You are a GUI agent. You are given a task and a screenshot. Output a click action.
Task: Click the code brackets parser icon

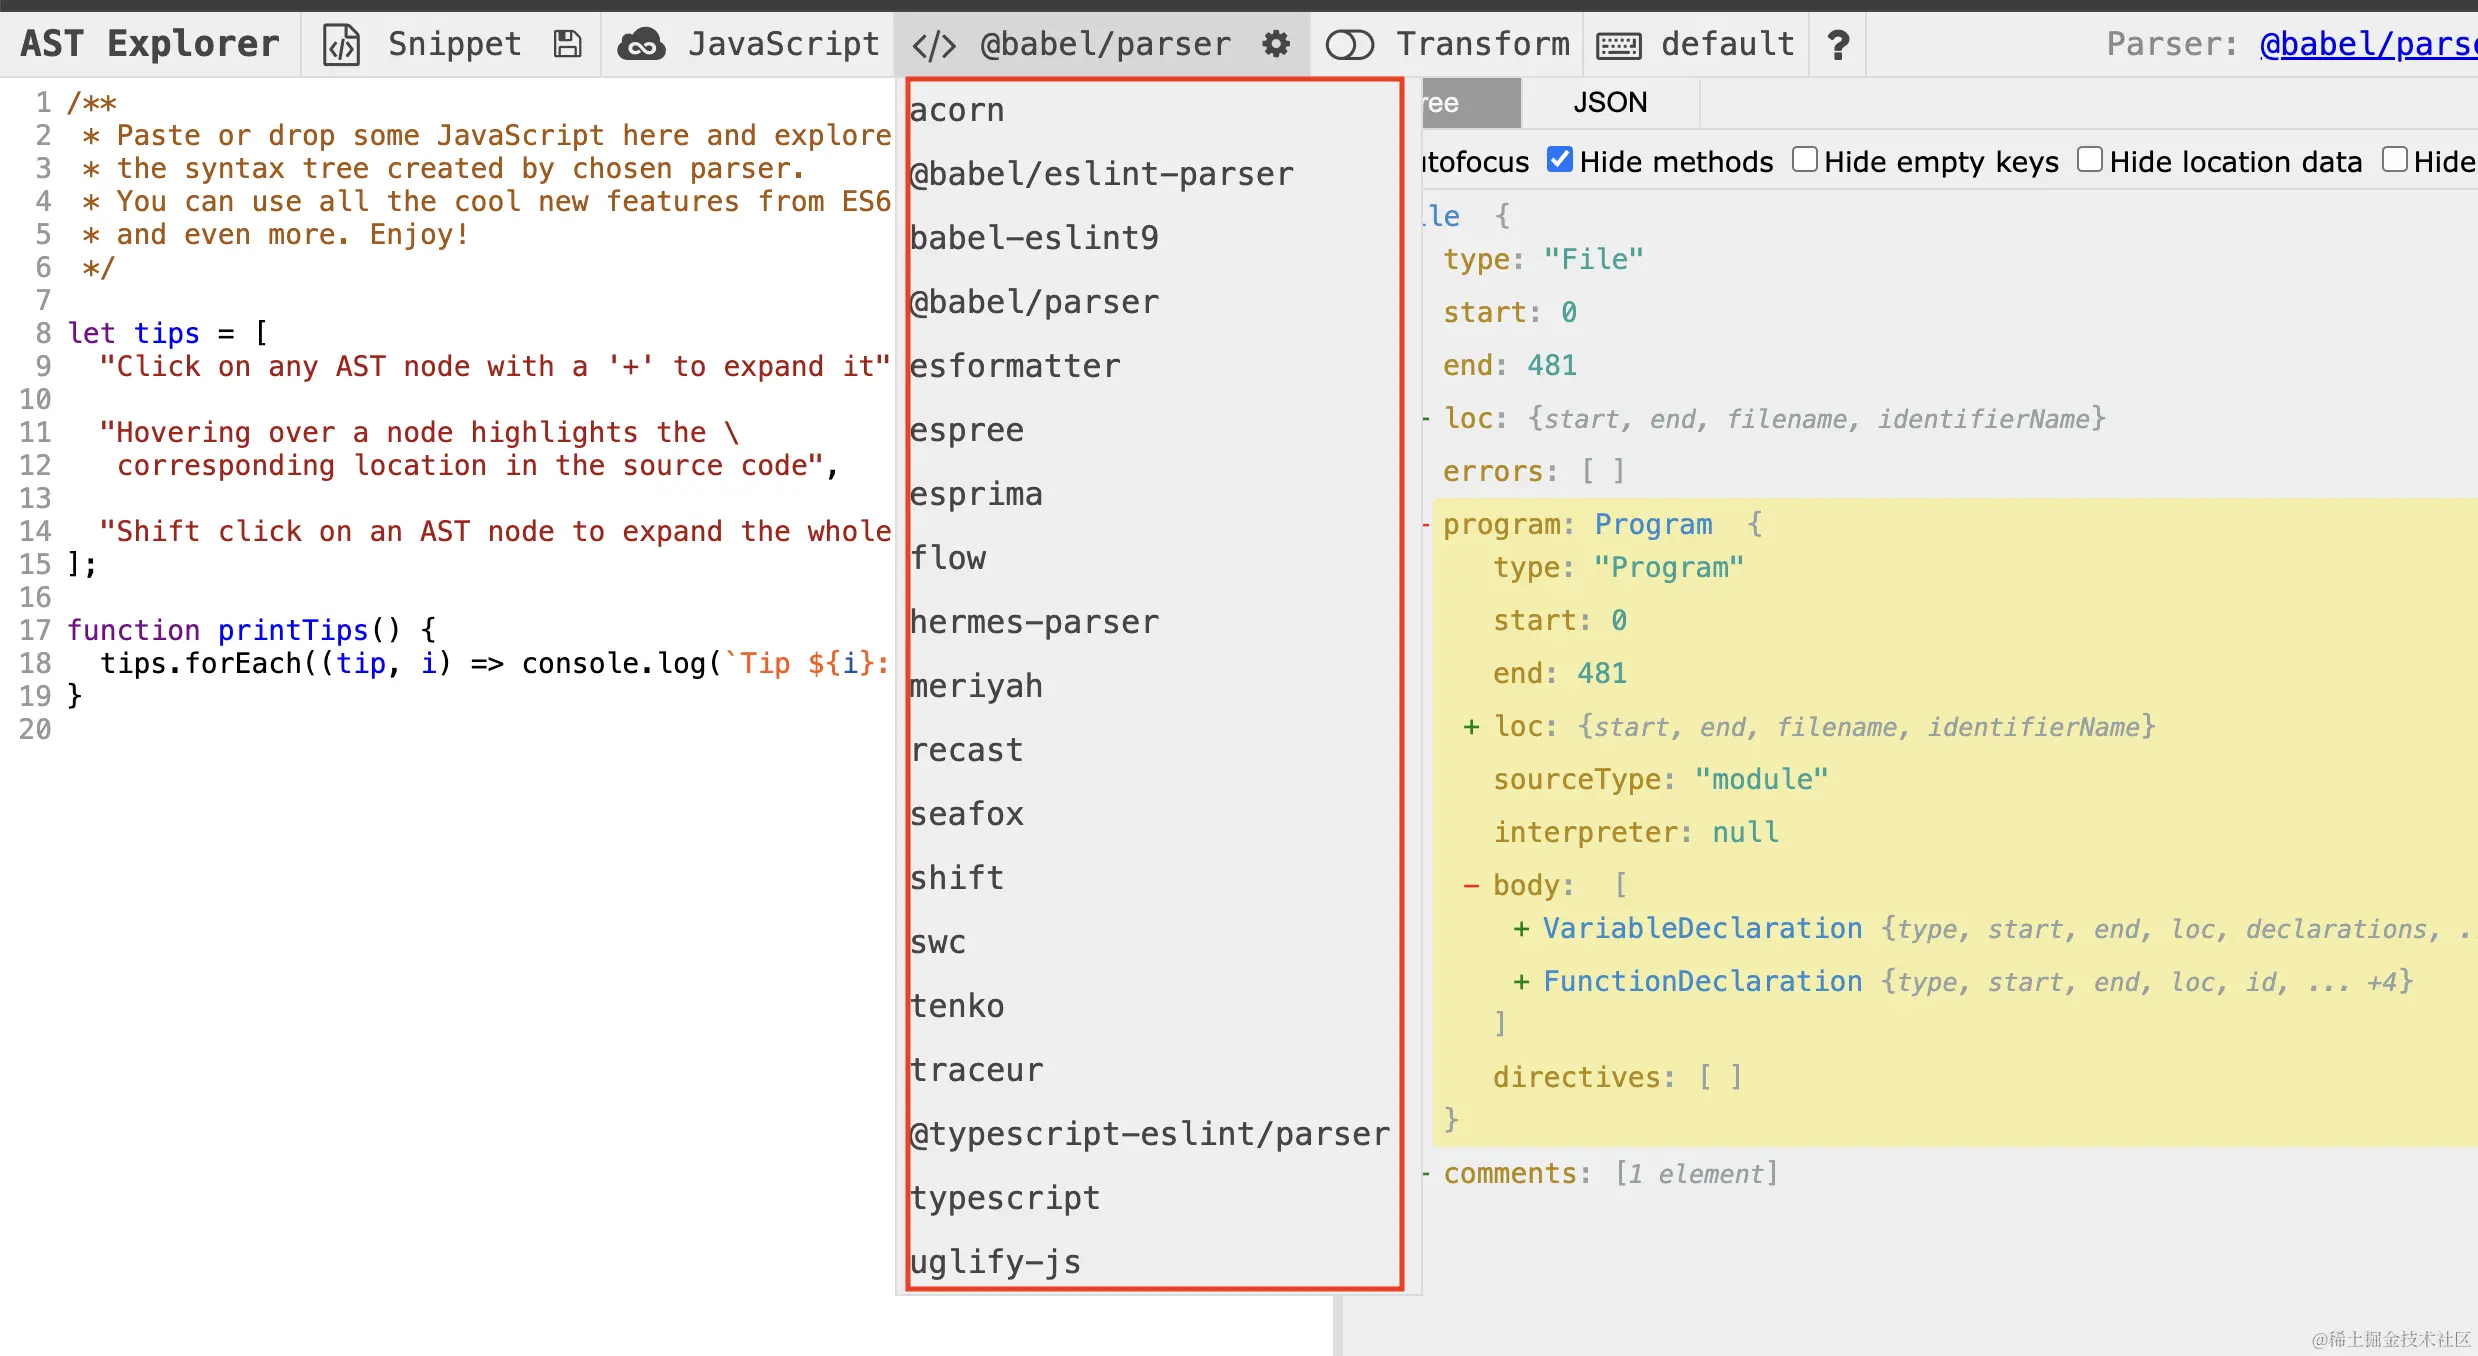(934, 45)
